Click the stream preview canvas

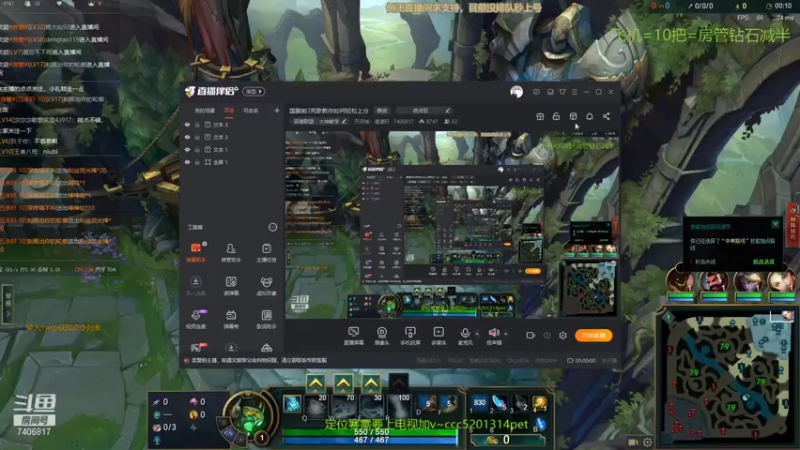click(452, 224)
